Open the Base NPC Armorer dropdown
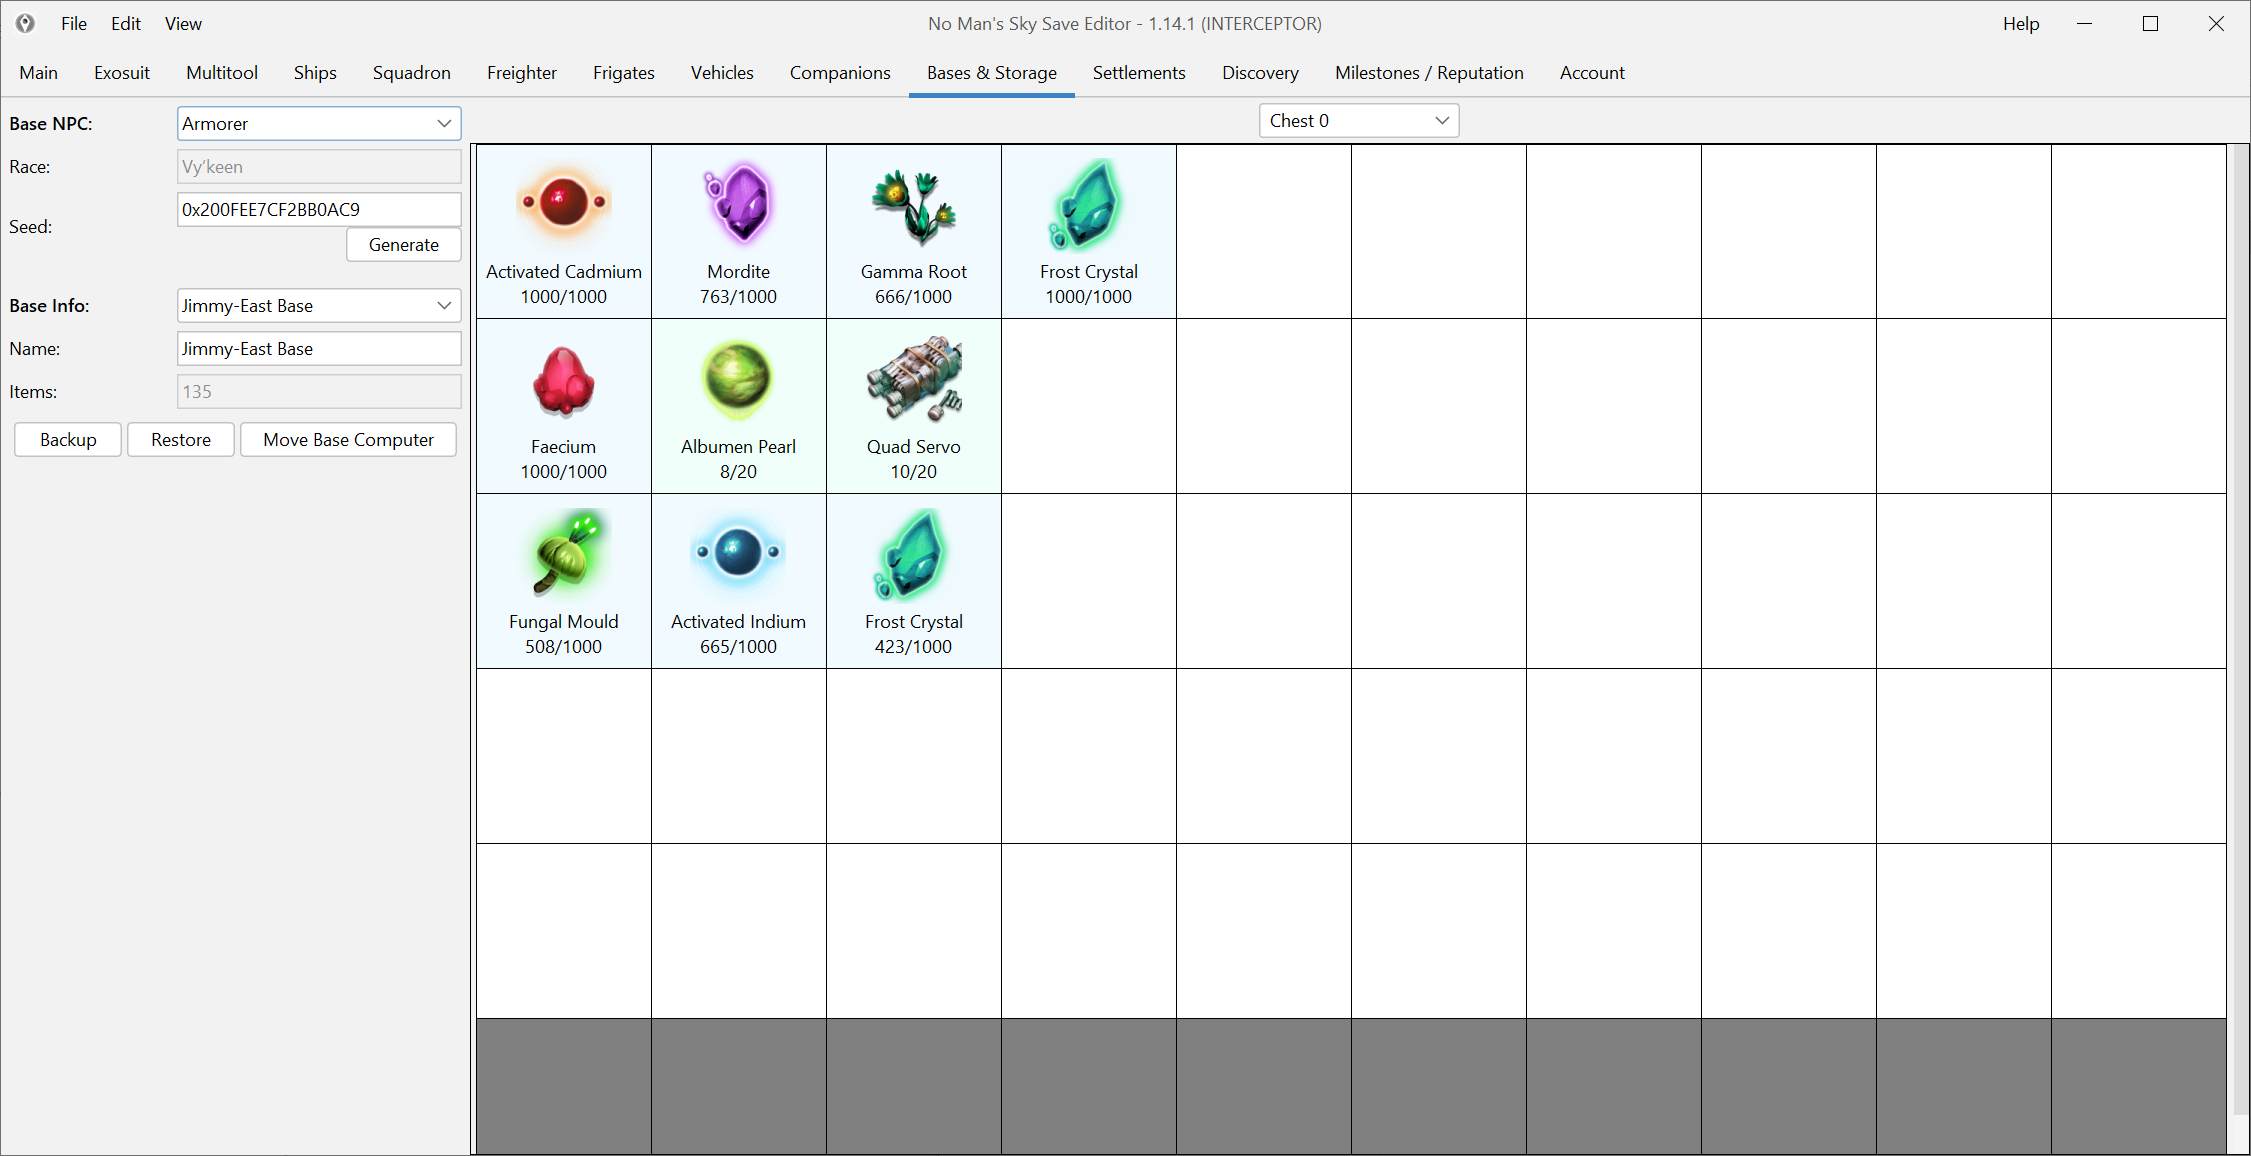The width and height of the screenshot is (2251, 1156). [318, 123]
